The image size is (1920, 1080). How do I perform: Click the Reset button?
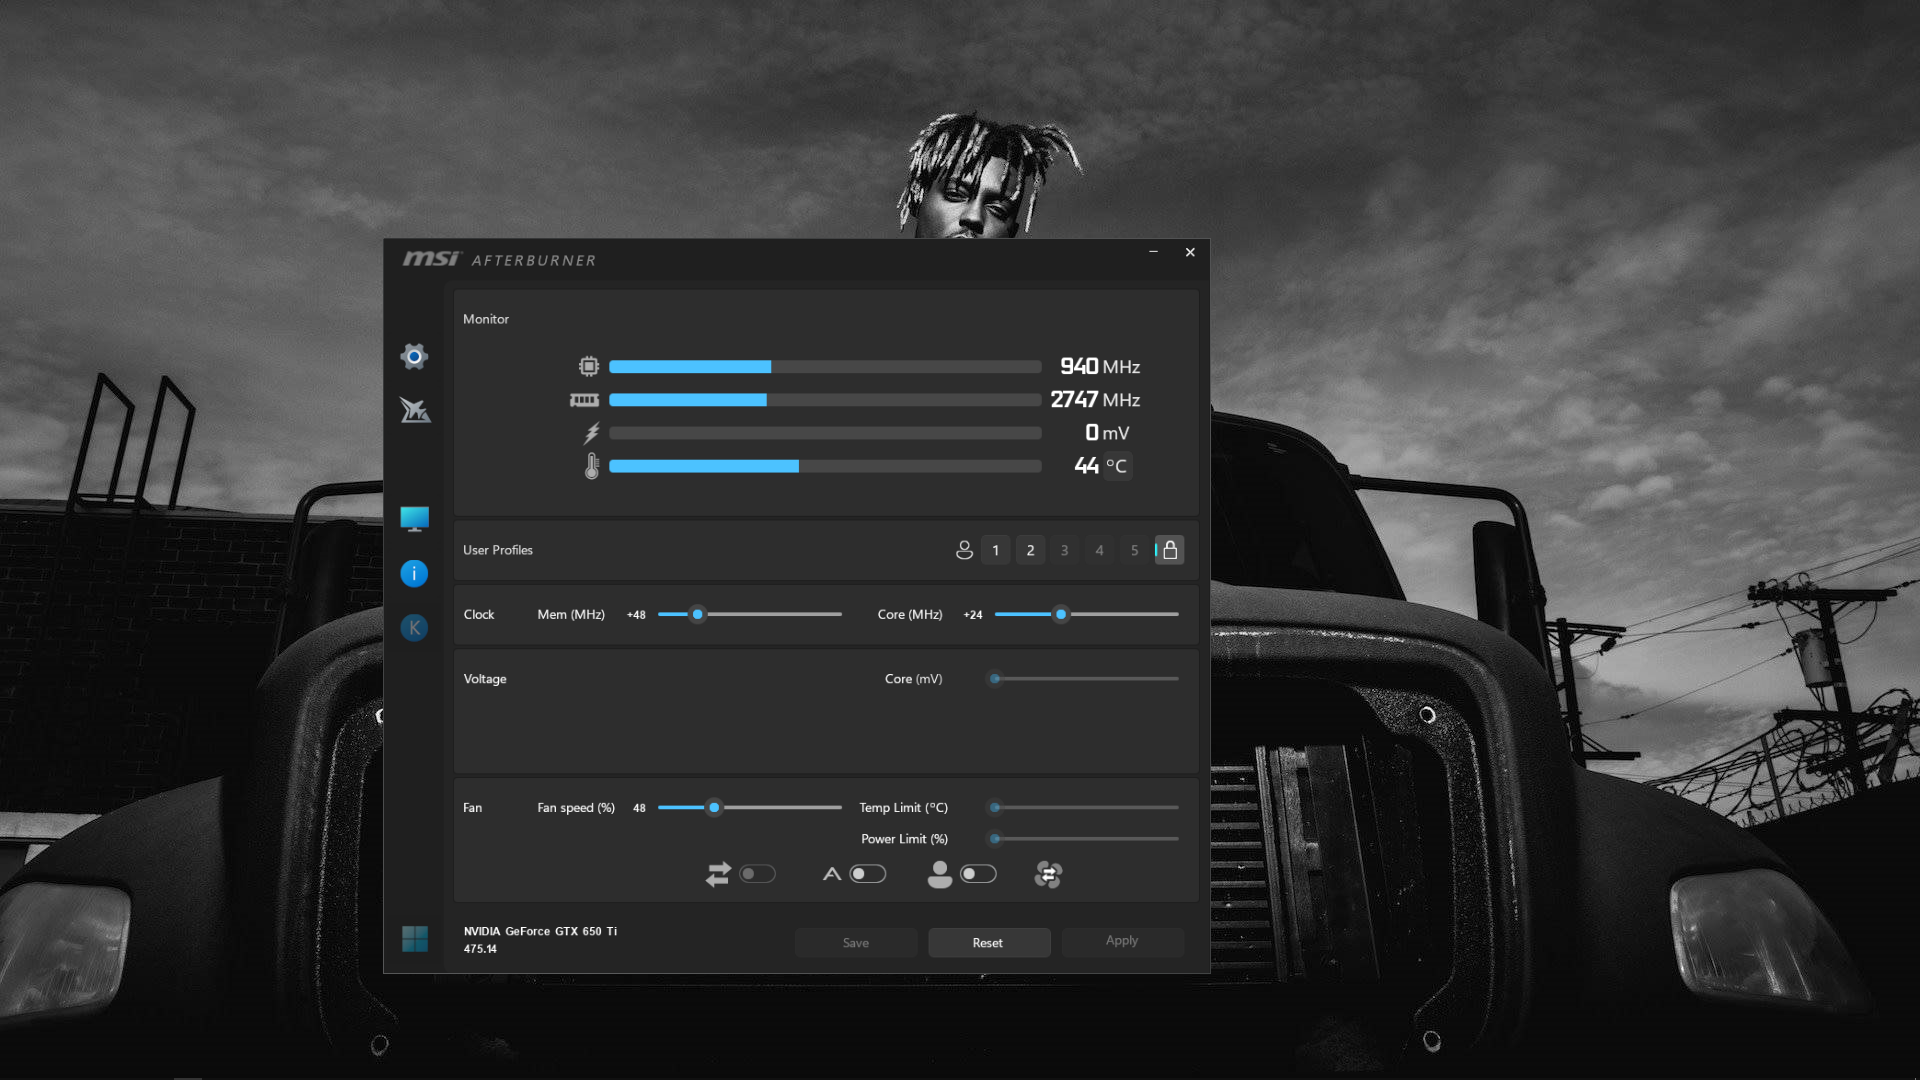(x=988, y=942)
